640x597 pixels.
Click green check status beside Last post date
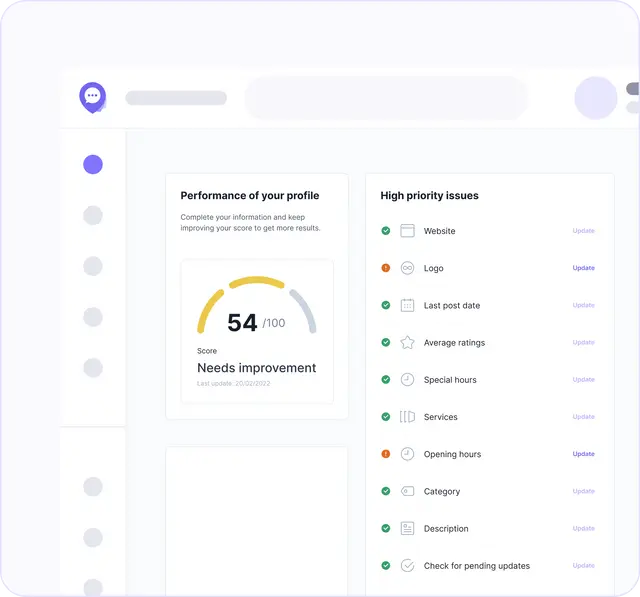click(386, 305)
